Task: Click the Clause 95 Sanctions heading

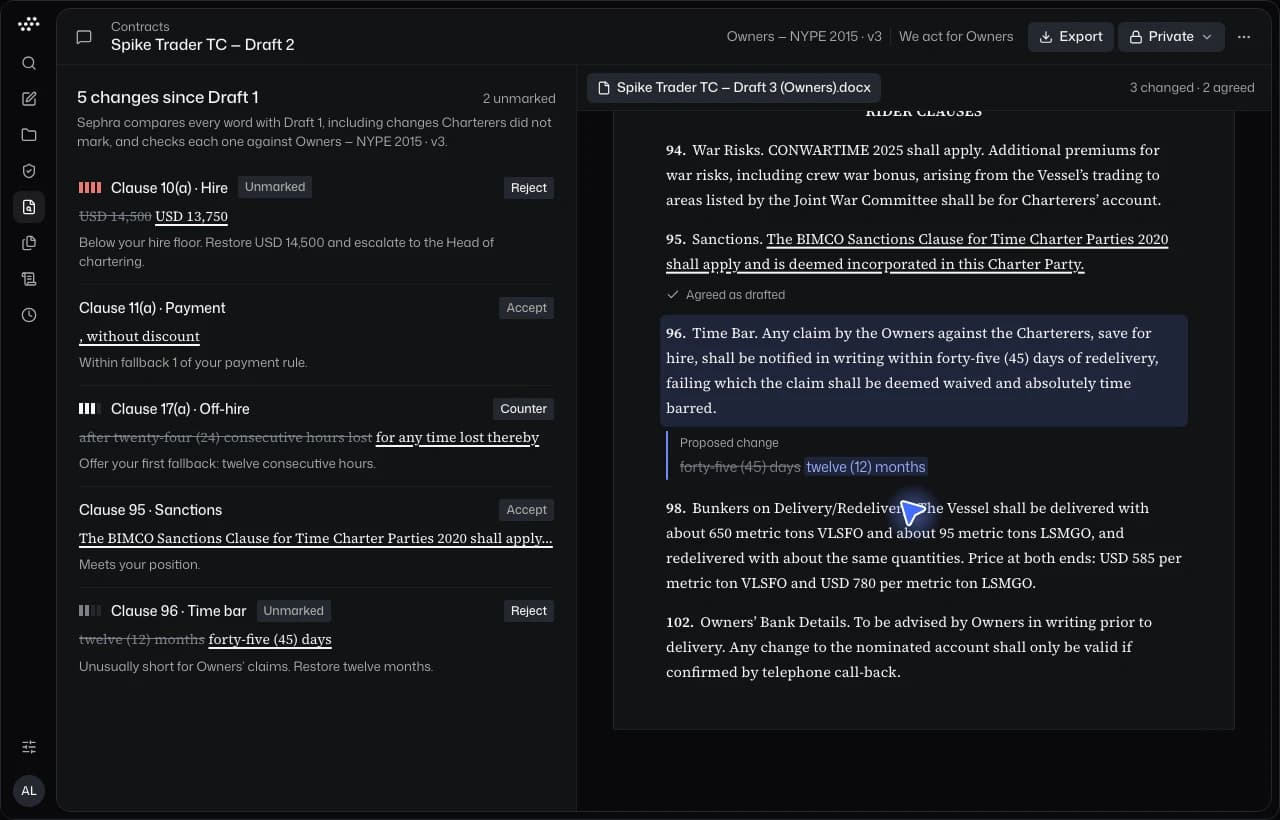Action: click(x=150, y=510)
